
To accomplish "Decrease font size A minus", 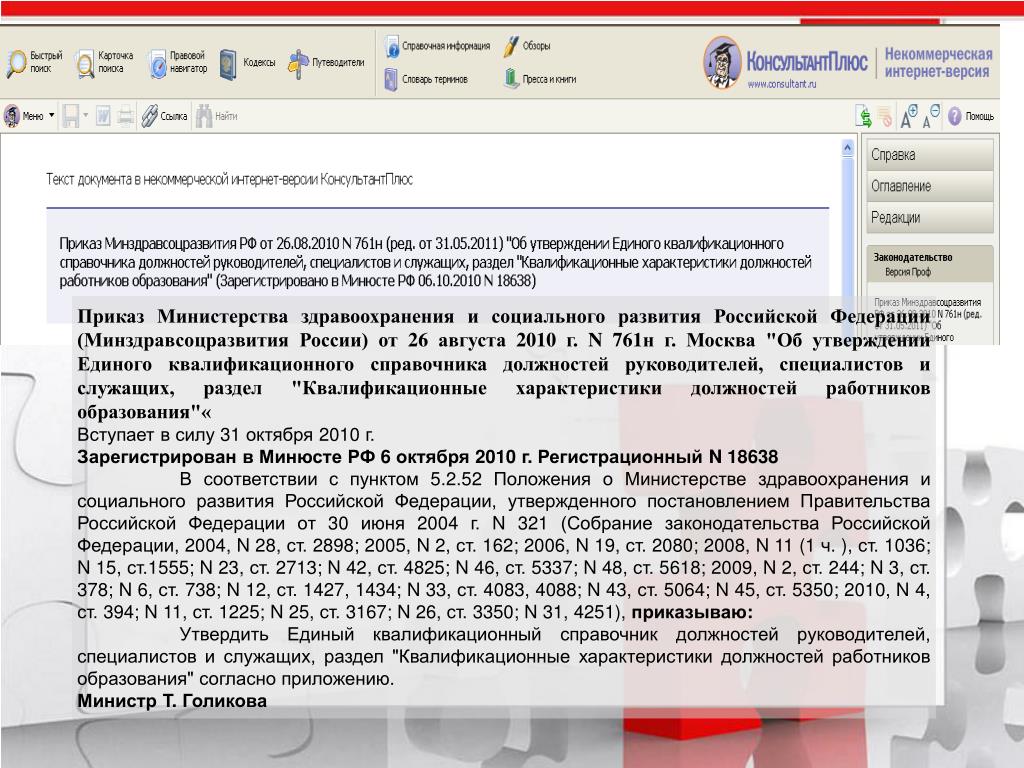I will click(x=931, y=116).
